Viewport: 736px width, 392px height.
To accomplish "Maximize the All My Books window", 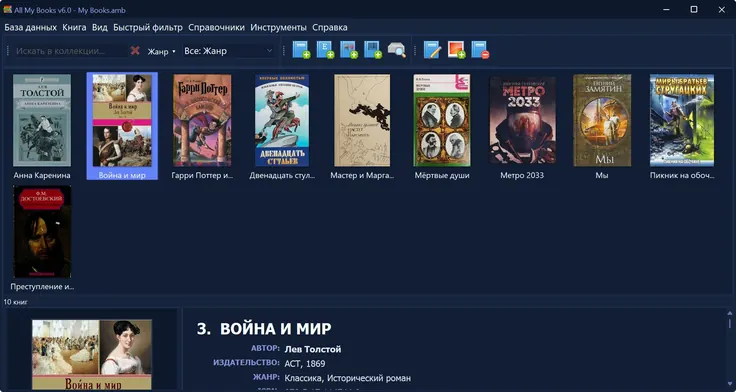I will coord(694,9).
